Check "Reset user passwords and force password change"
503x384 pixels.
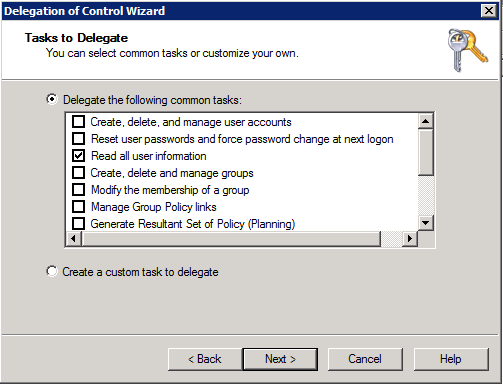point(79,139)
